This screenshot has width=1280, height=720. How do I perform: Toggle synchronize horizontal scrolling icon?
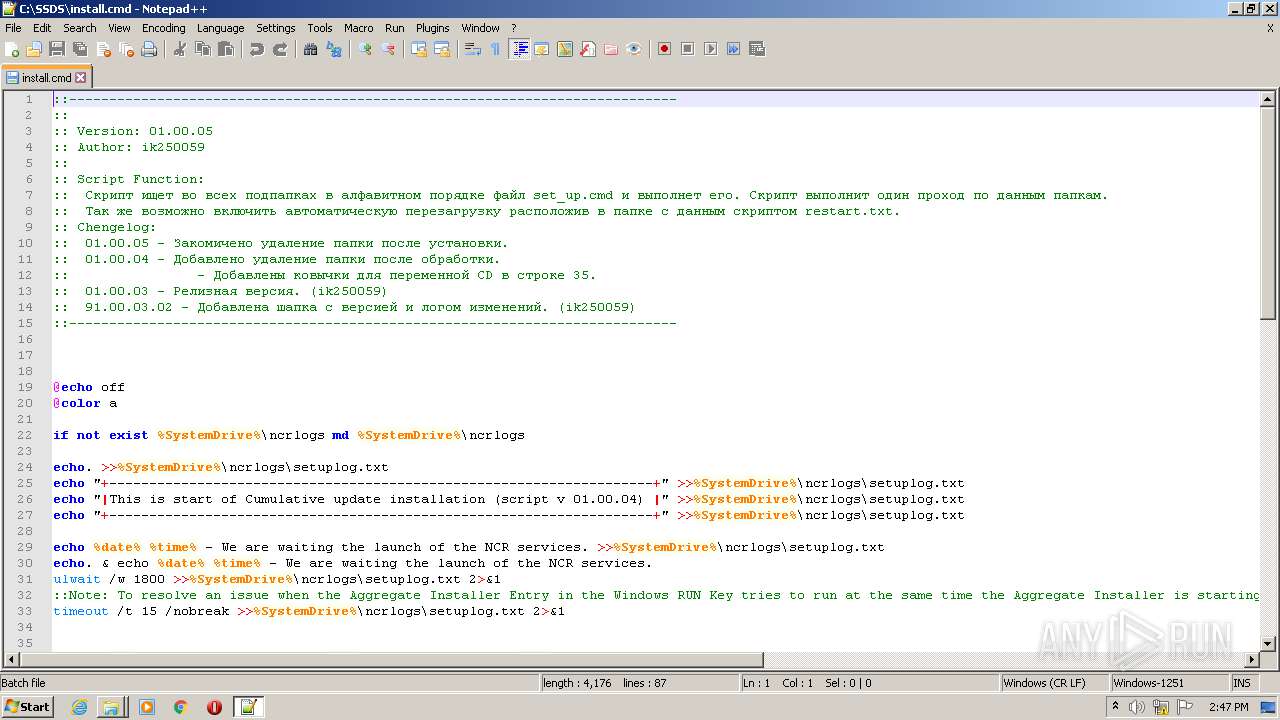(x=442, y=49)
